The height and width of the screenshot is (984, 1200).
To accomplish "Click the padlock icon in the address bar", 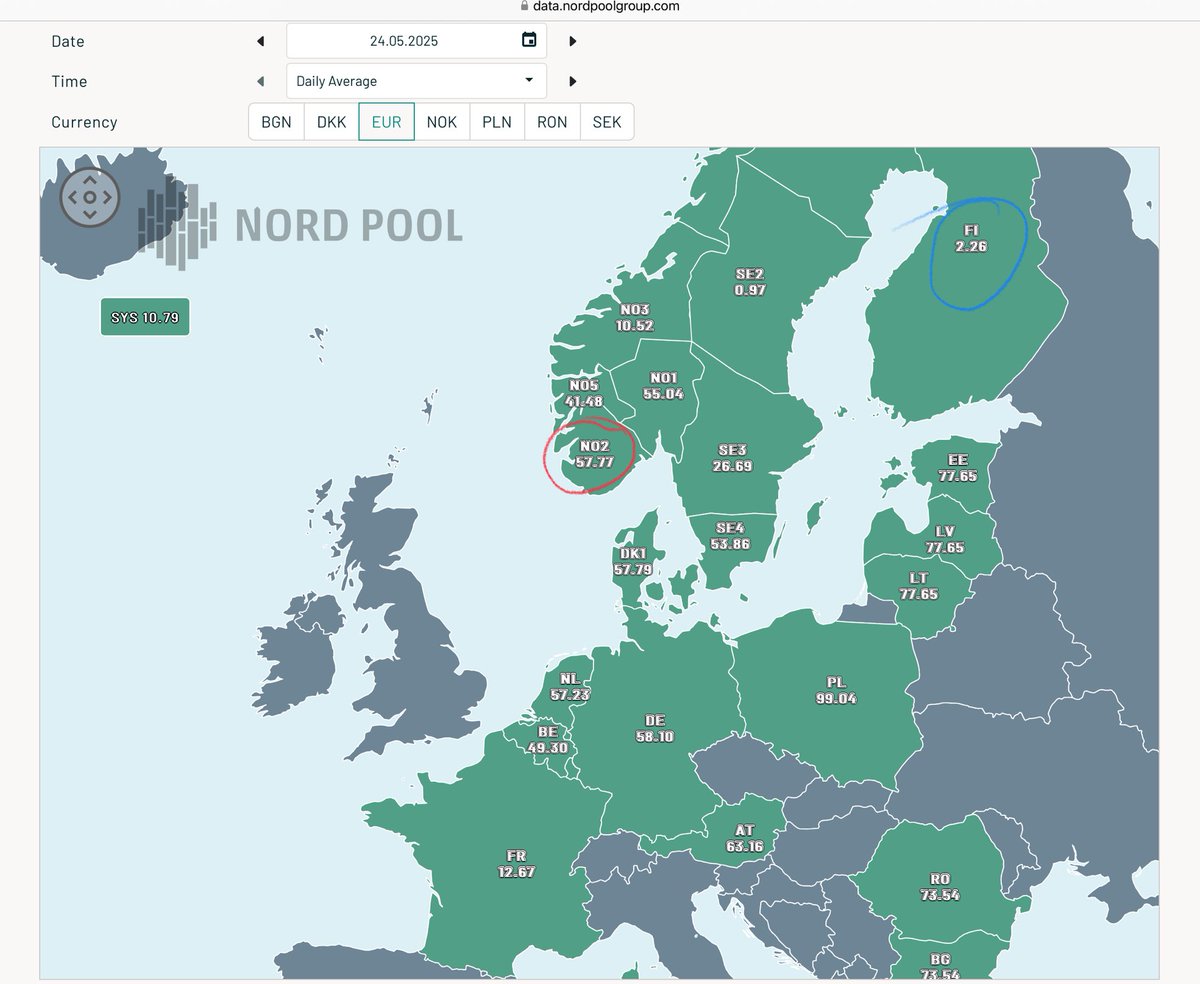I will (524, 5).
